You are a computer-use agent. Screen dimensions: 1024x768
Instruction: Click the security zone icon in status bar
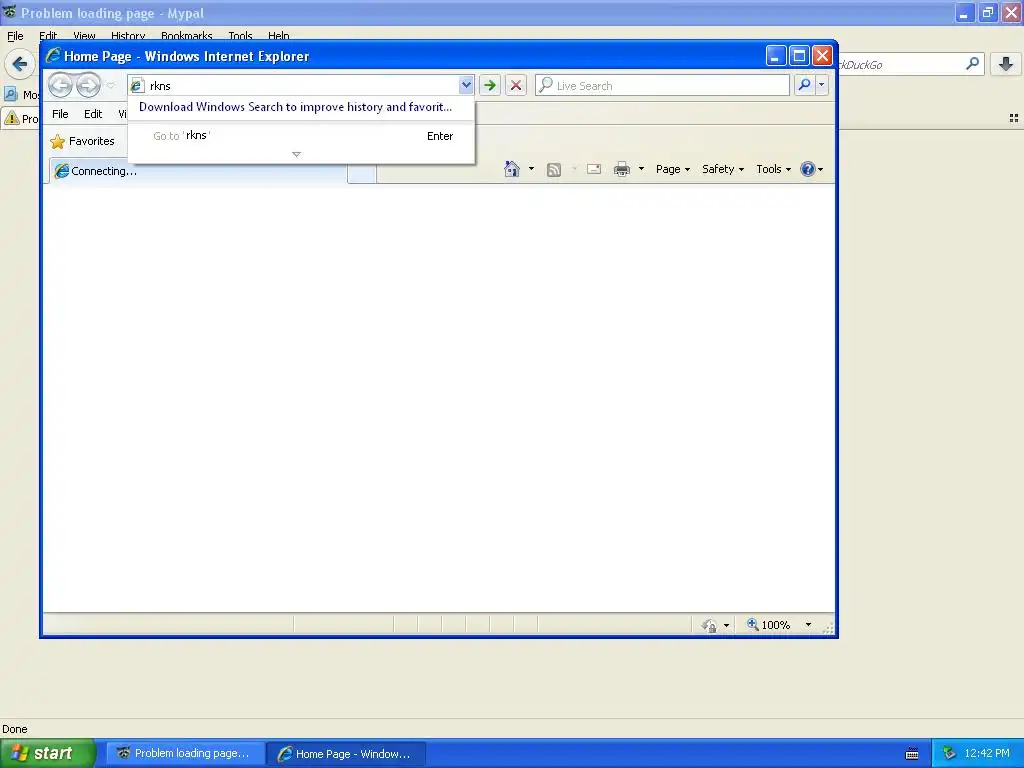pos(709,626)
